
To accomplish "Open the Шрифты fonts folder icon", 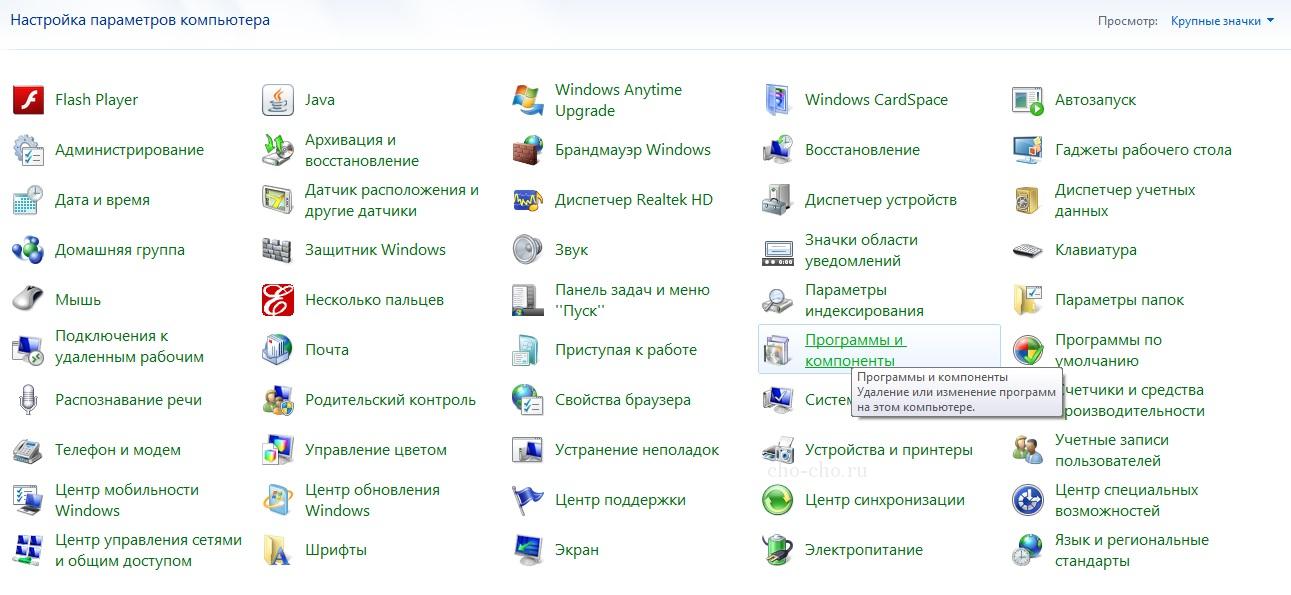I will (277, 550).
